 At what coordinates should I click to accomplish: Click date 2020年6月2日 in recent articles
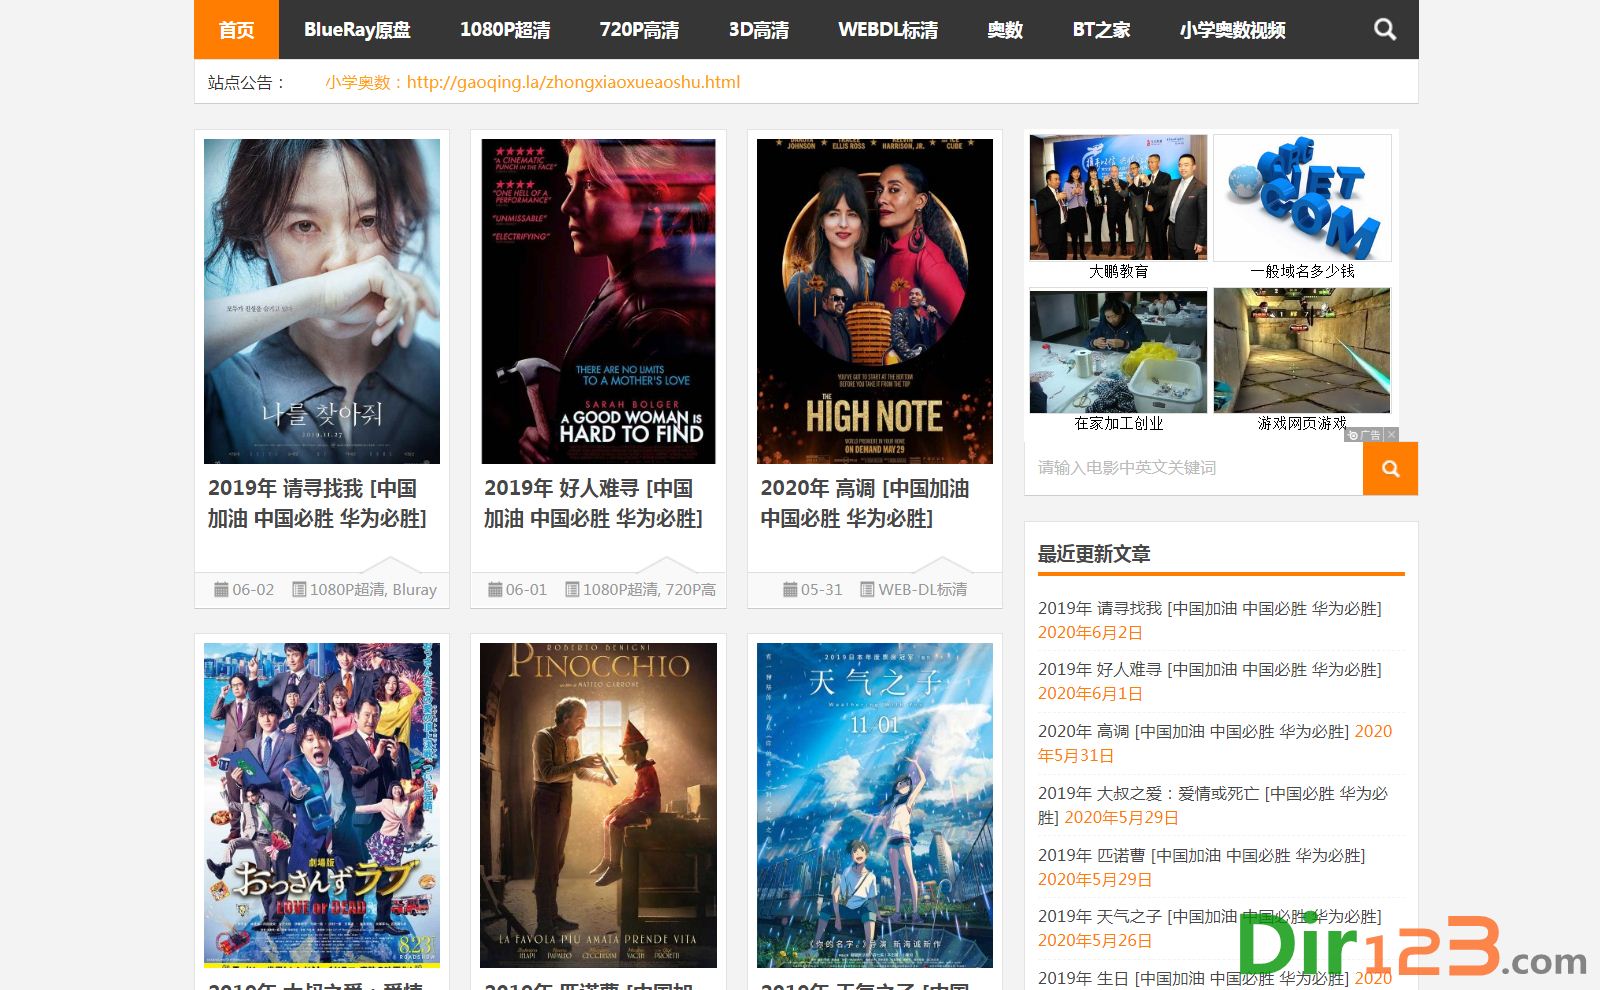[1090, 632]
